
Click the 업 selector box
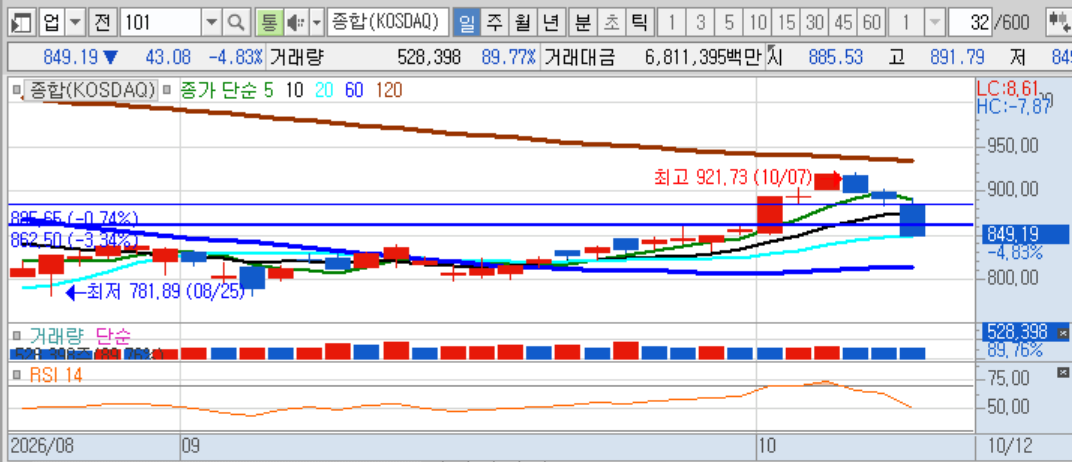[52, 23]
